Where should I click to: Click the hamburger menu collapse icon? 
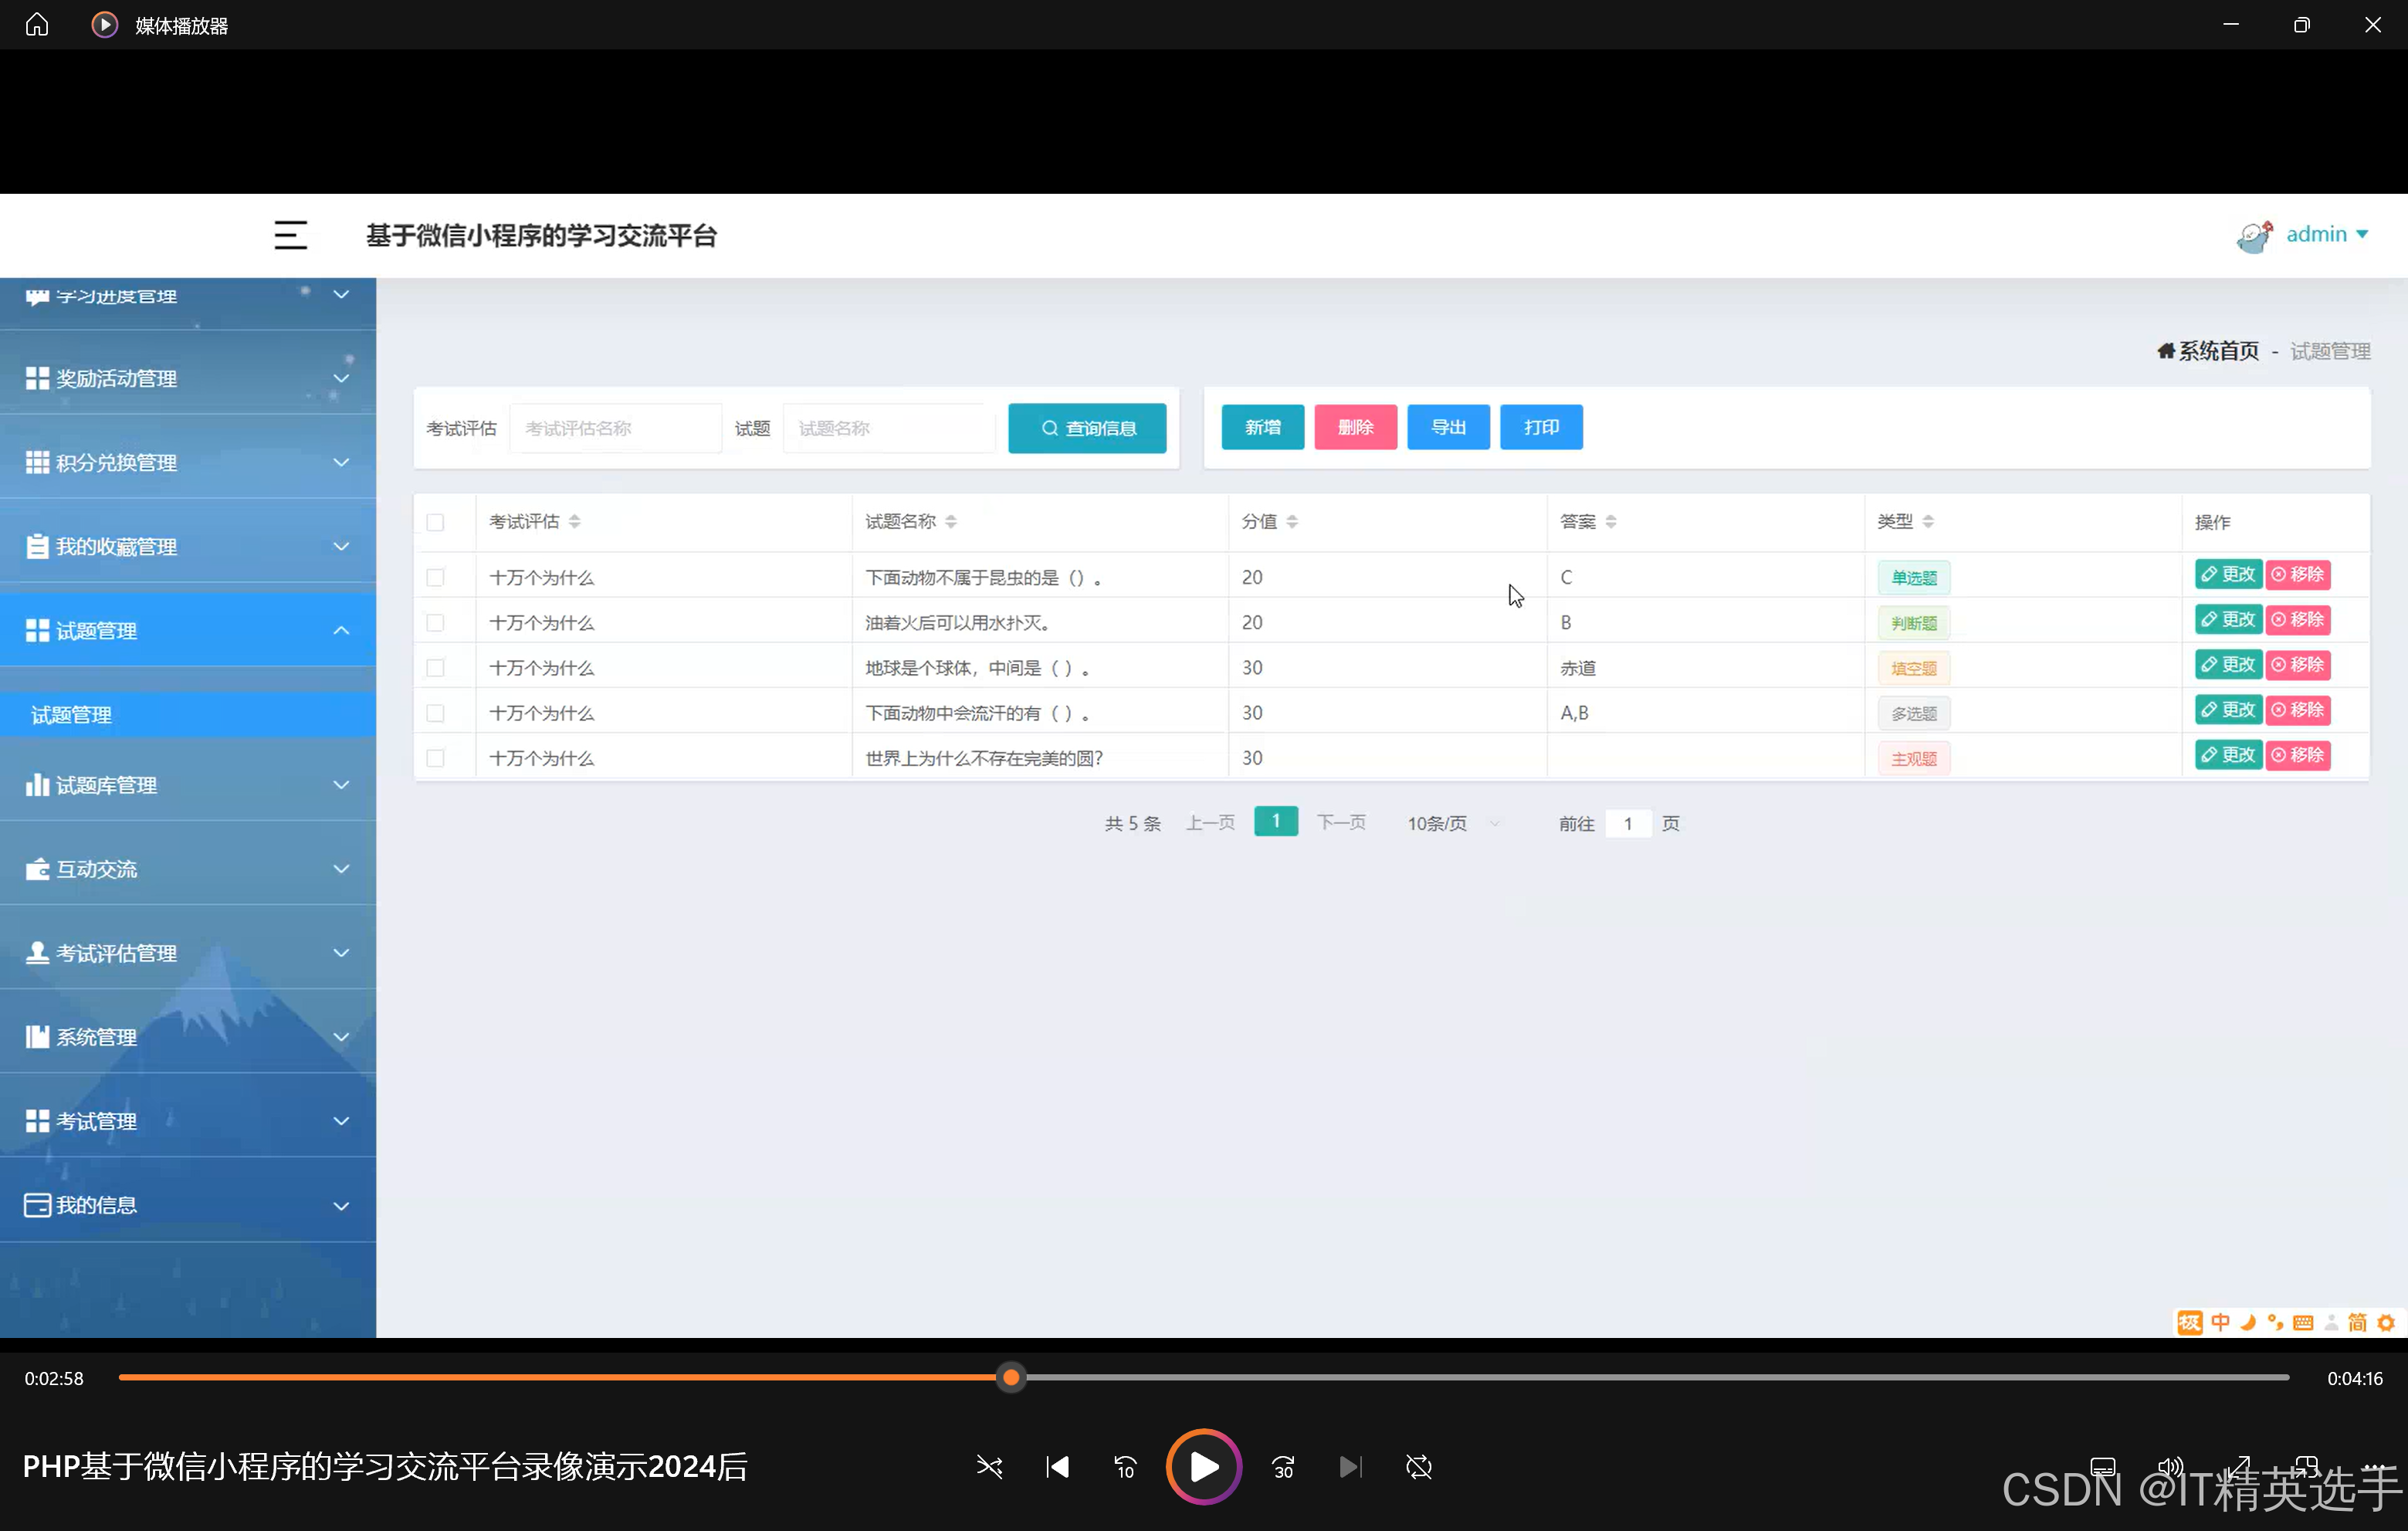pyautogui.click(x=290, y=235)
